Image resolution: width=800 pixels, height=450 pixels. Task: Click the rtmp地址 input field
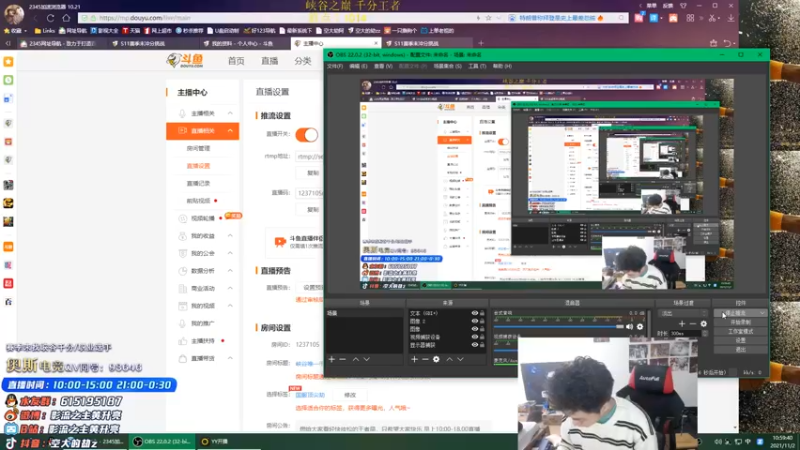click(309, 157)
